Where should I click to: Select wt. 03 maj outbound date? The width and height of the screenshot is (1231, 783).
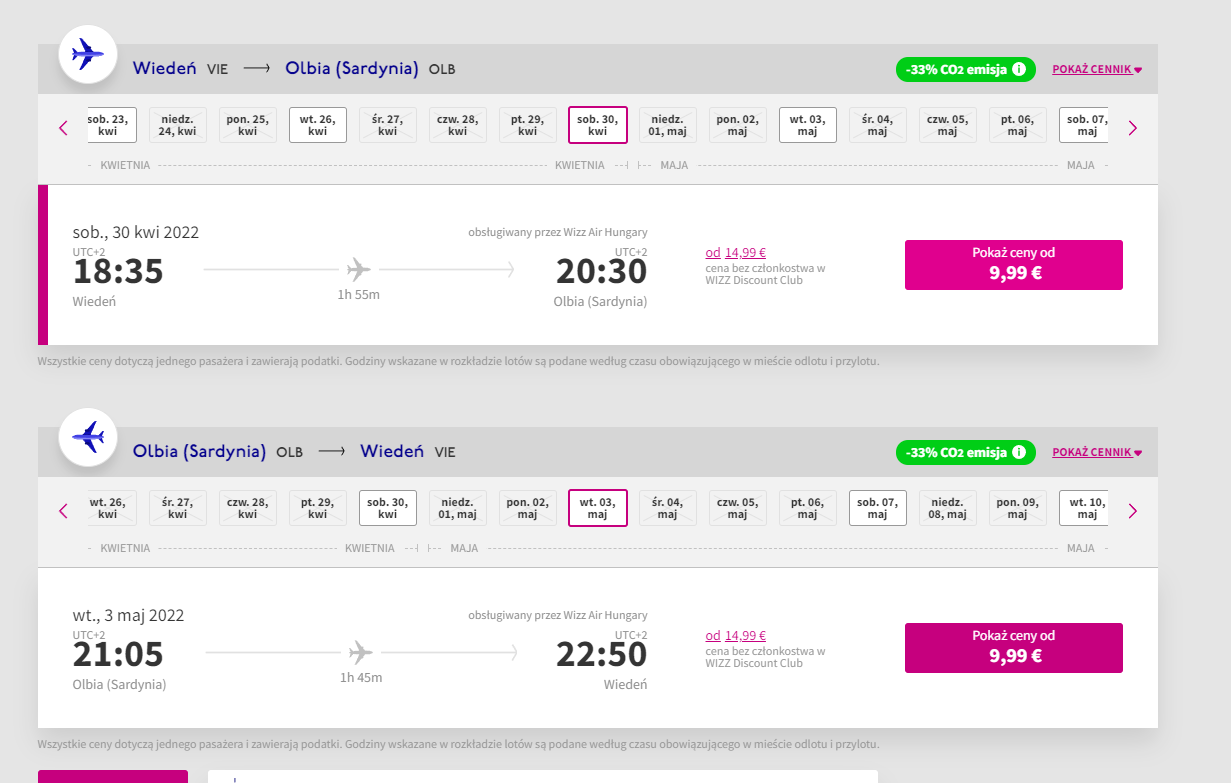[808, 125]
